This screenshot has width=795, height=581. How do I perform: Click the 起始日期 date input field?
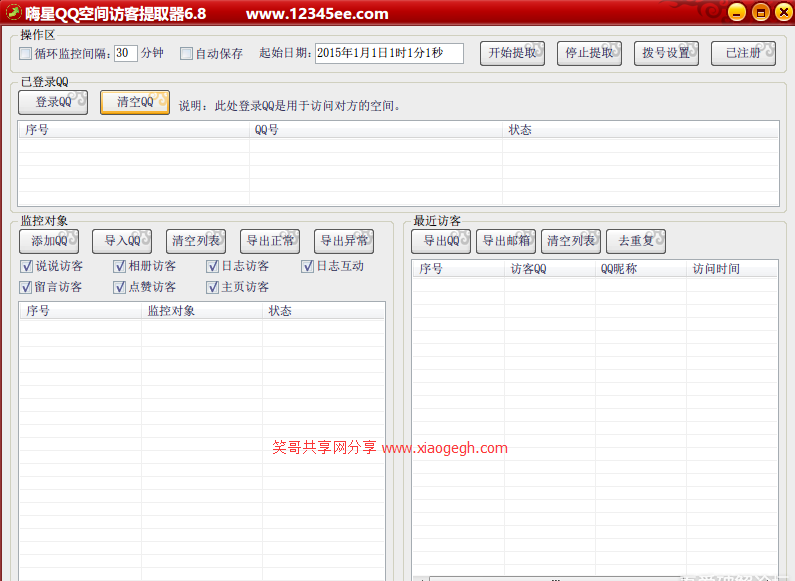click(389, 53)
